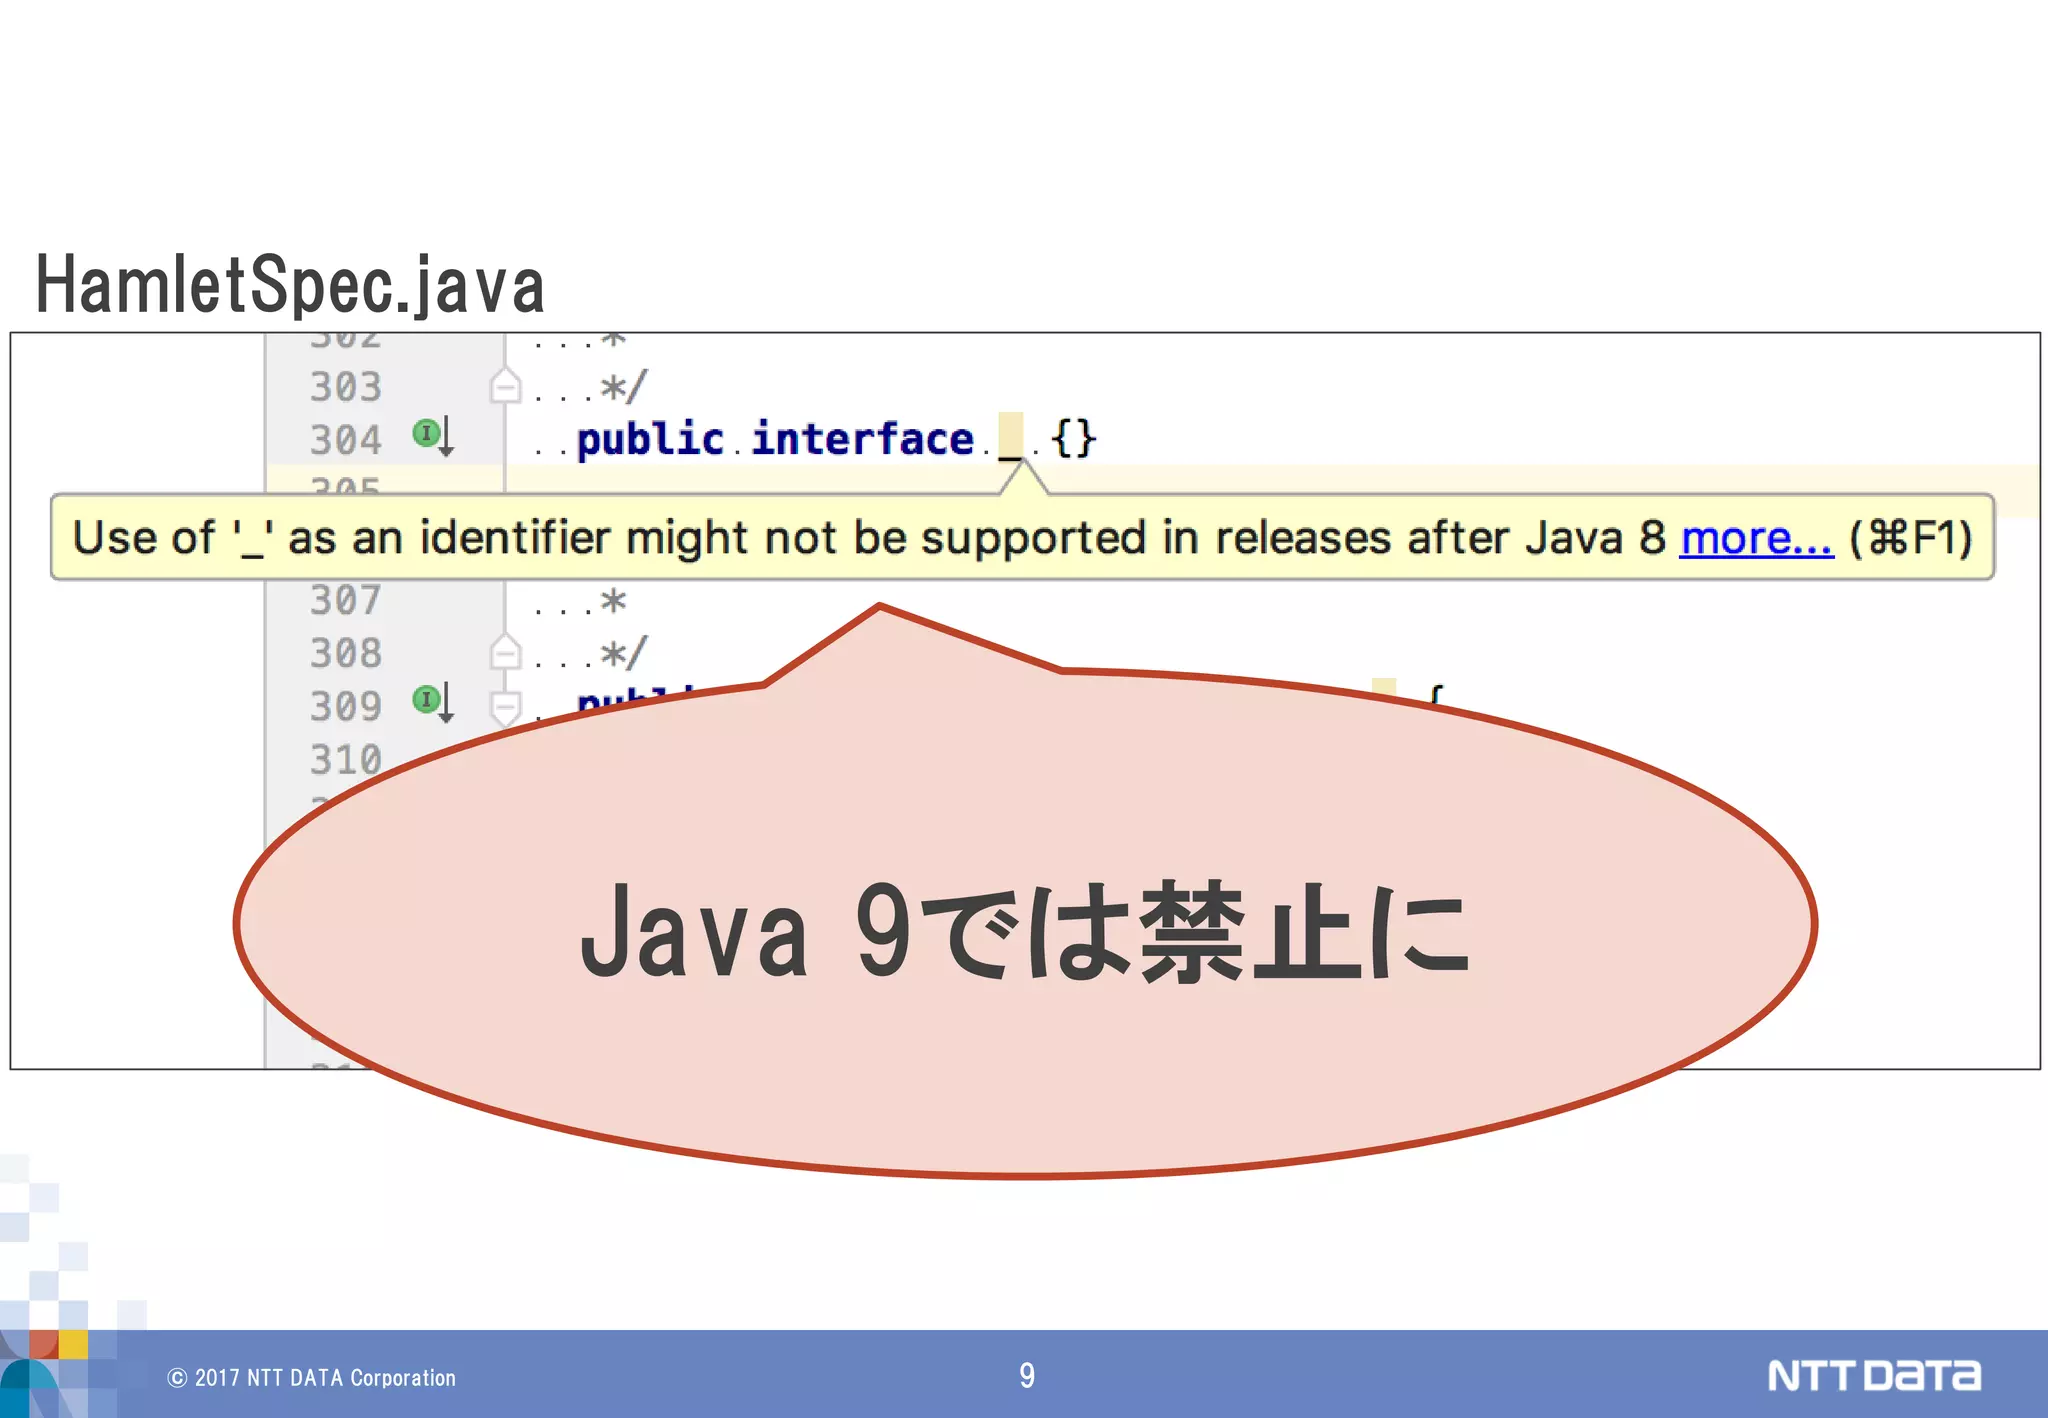This screenshot has width=2048, height=1418.
Task: Click the empty braces '{}' on line 304
Action: click(1074, 439)
